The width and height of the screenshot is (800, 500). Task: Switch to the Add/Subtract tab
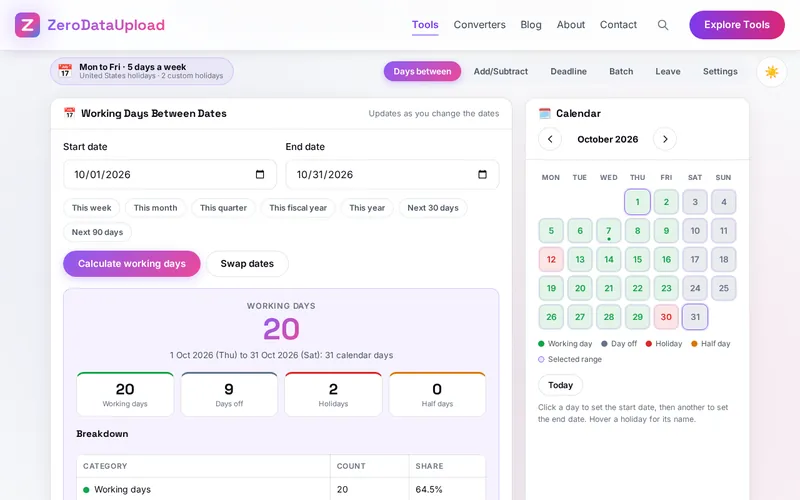[x=501, y=71]
